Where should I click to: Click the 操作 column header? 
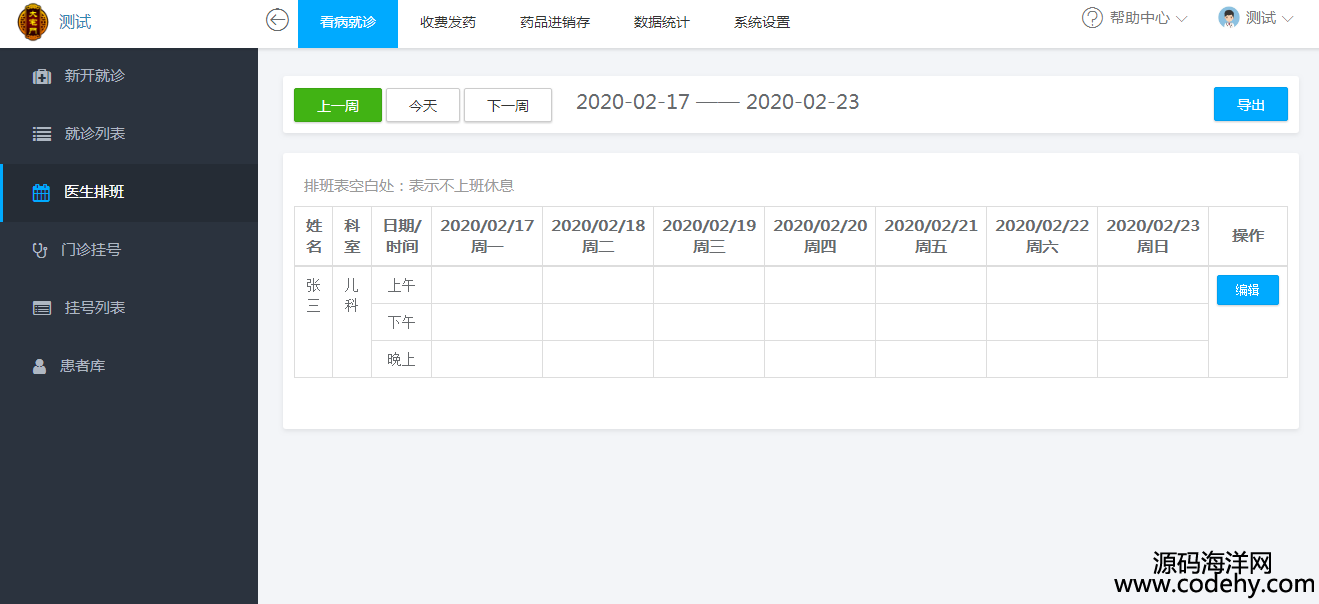[1248, 236]
